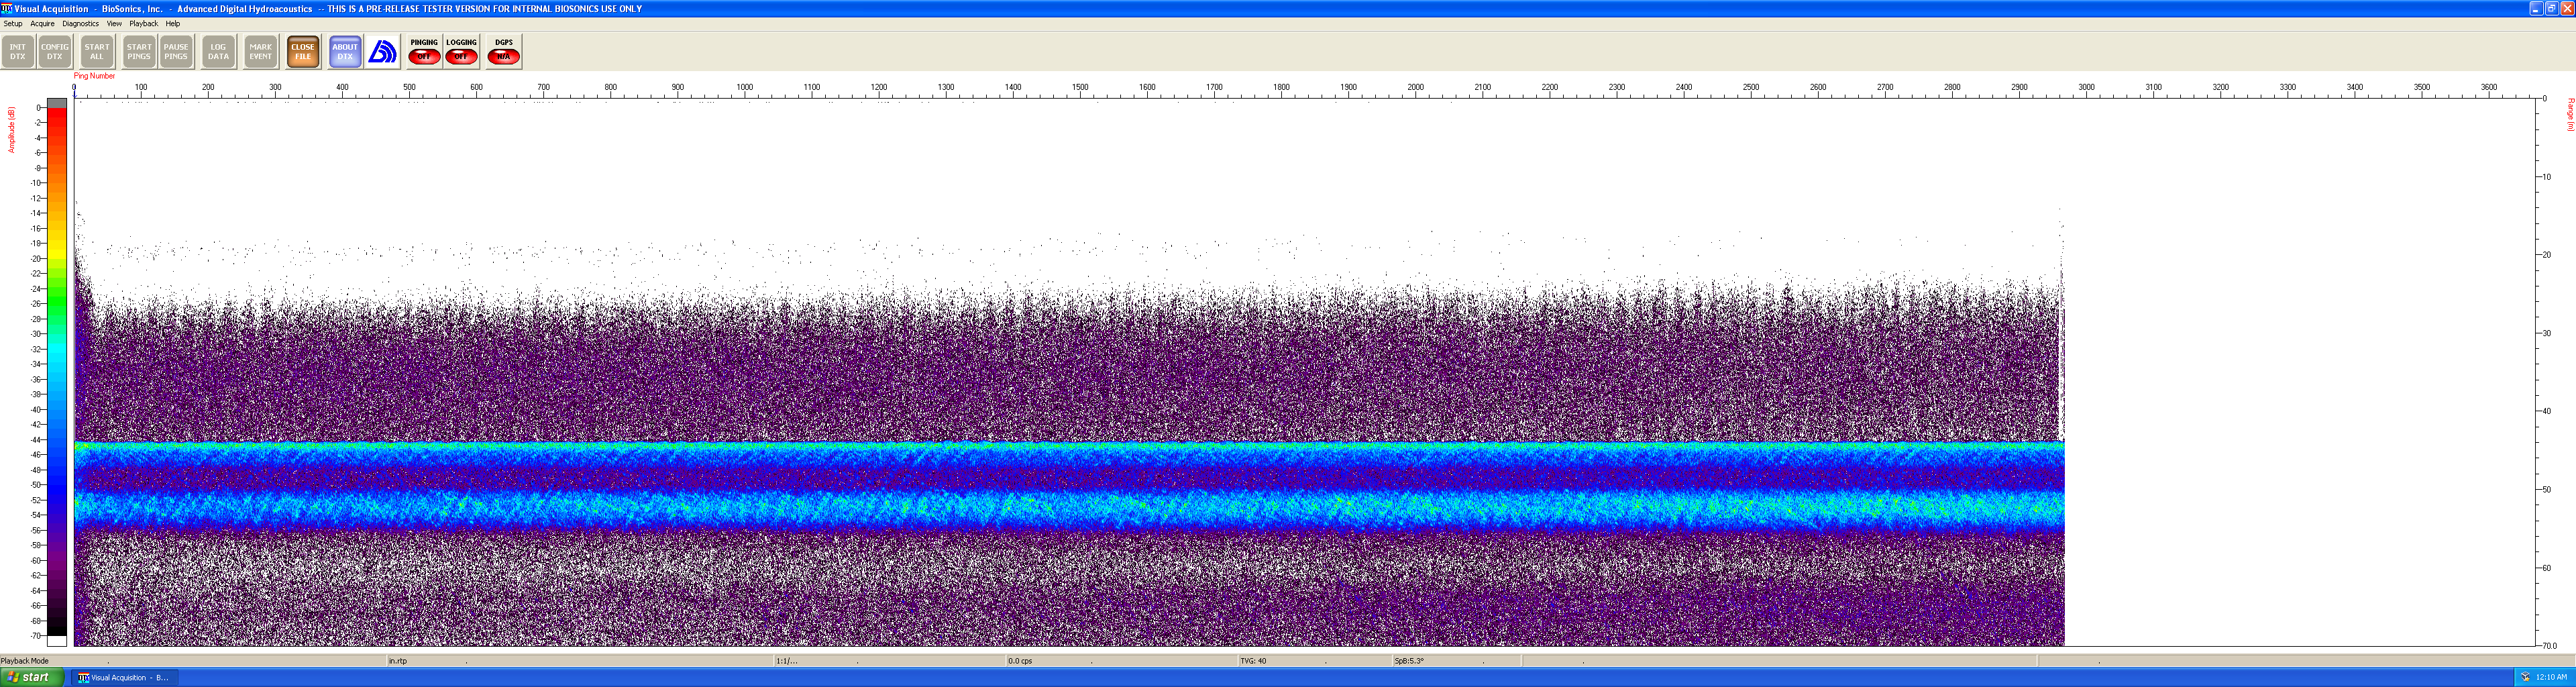This screenshot has width=2576, height=687.
Task: Click the PINGING OFF status indicator
Action: click(424, 52)
